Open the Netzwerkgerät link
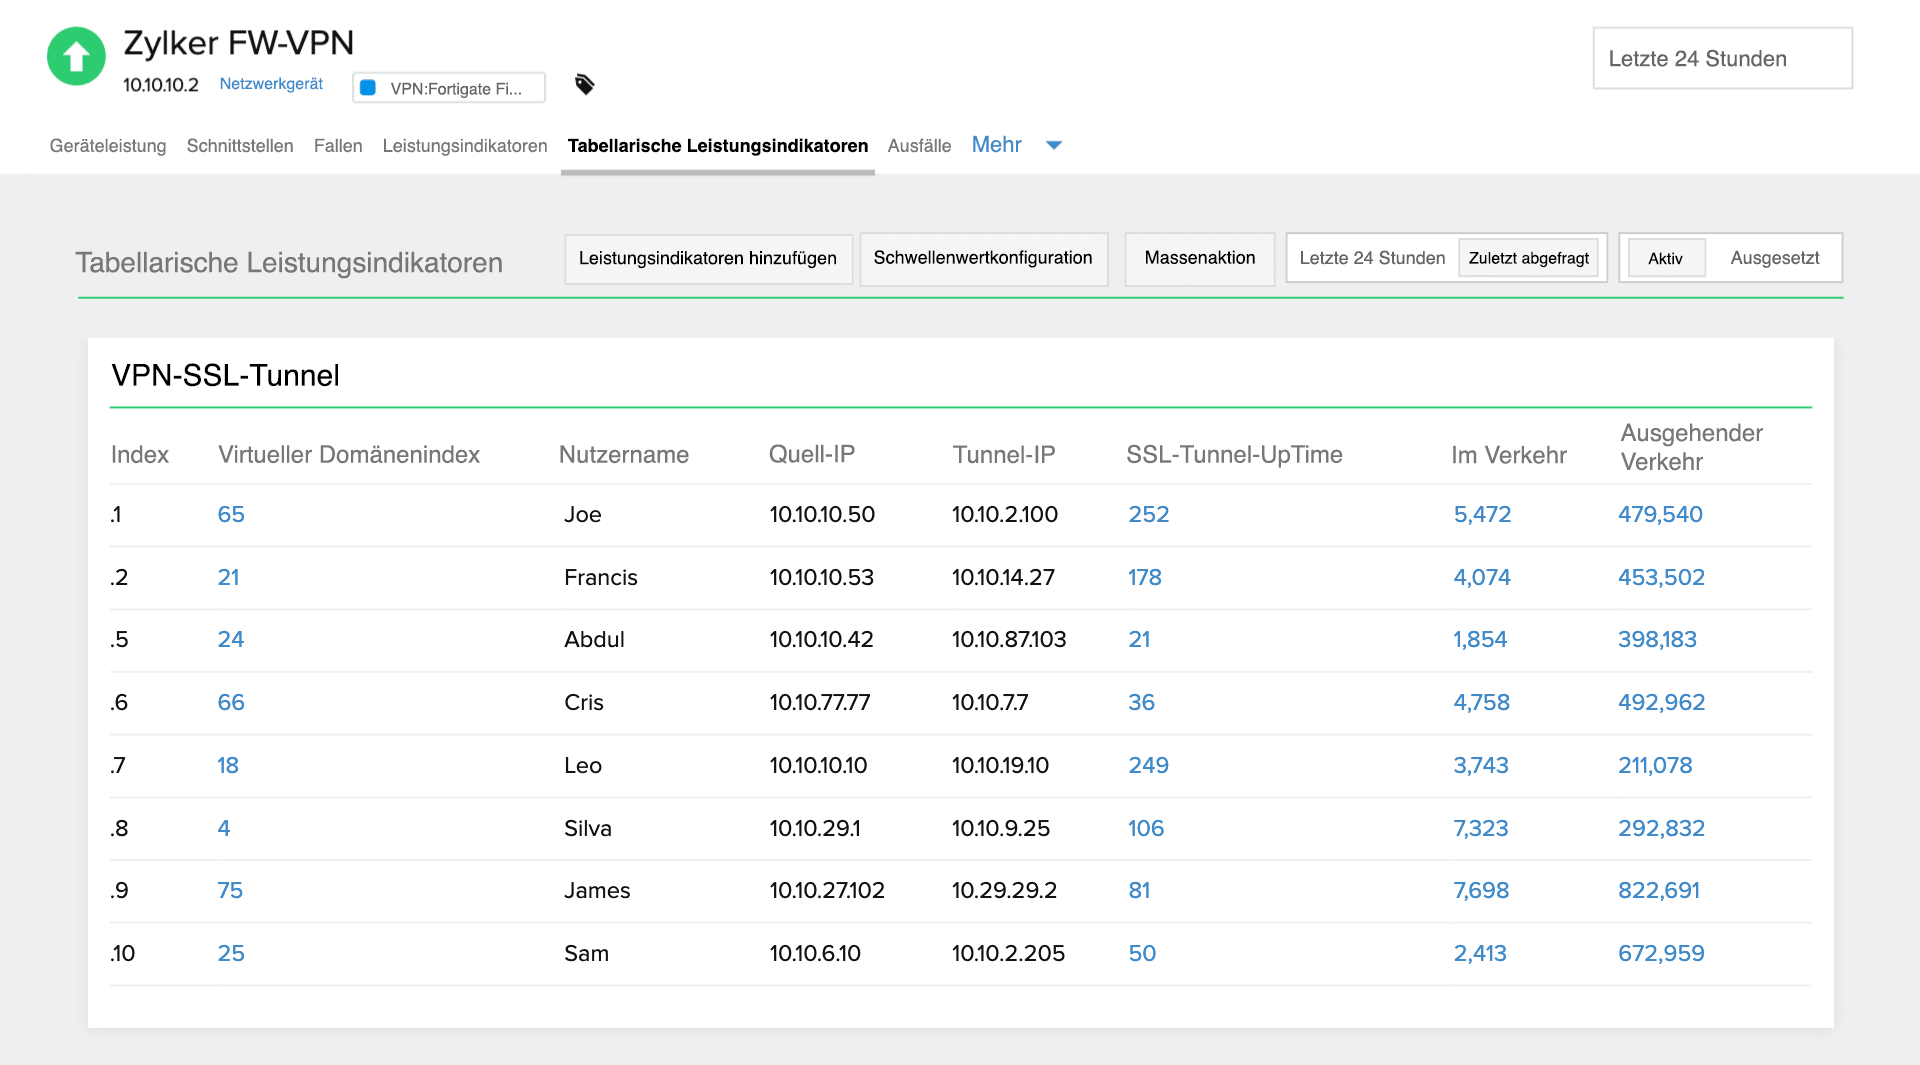The width and height of the screenshot is (1920, 1065). [x=271, y=84]
